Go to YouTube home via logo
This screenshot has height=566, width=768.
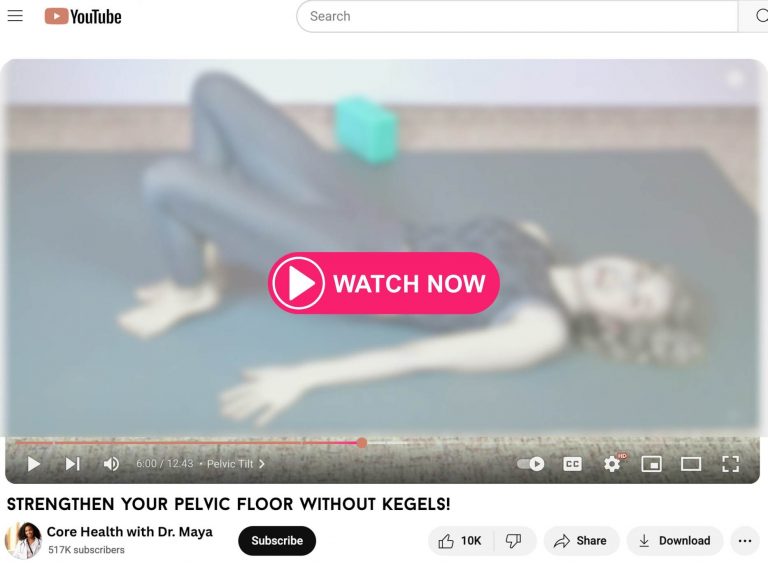coord(83,17)
